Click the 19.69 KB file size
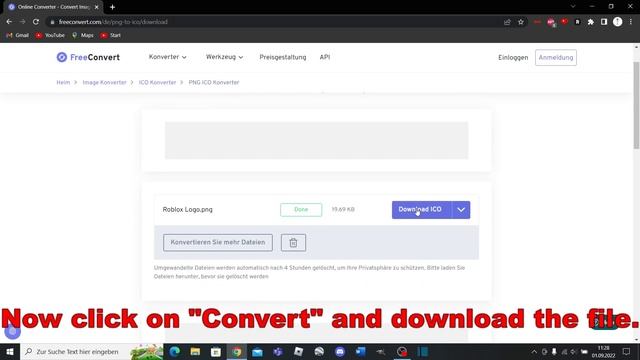The width and height of the screenshot is (640, 360). pos(343,209)
